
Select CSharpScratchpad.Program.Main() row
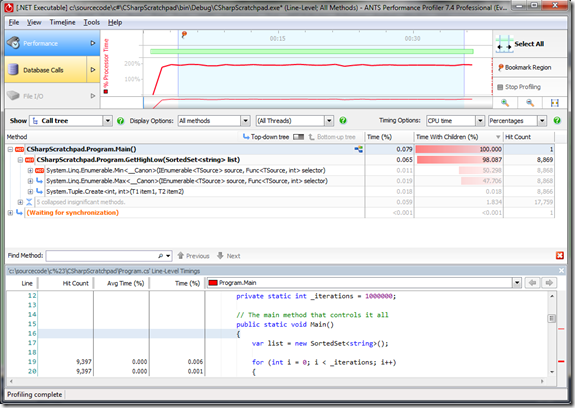pos(281,149)
